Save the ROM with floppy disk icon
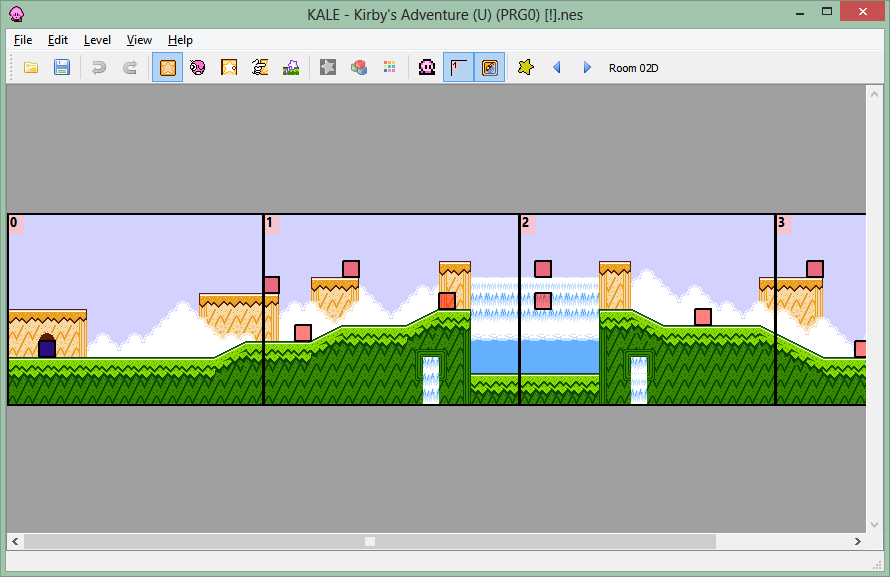The height and width of the screenshot is (577, 890). click(61, 68)
